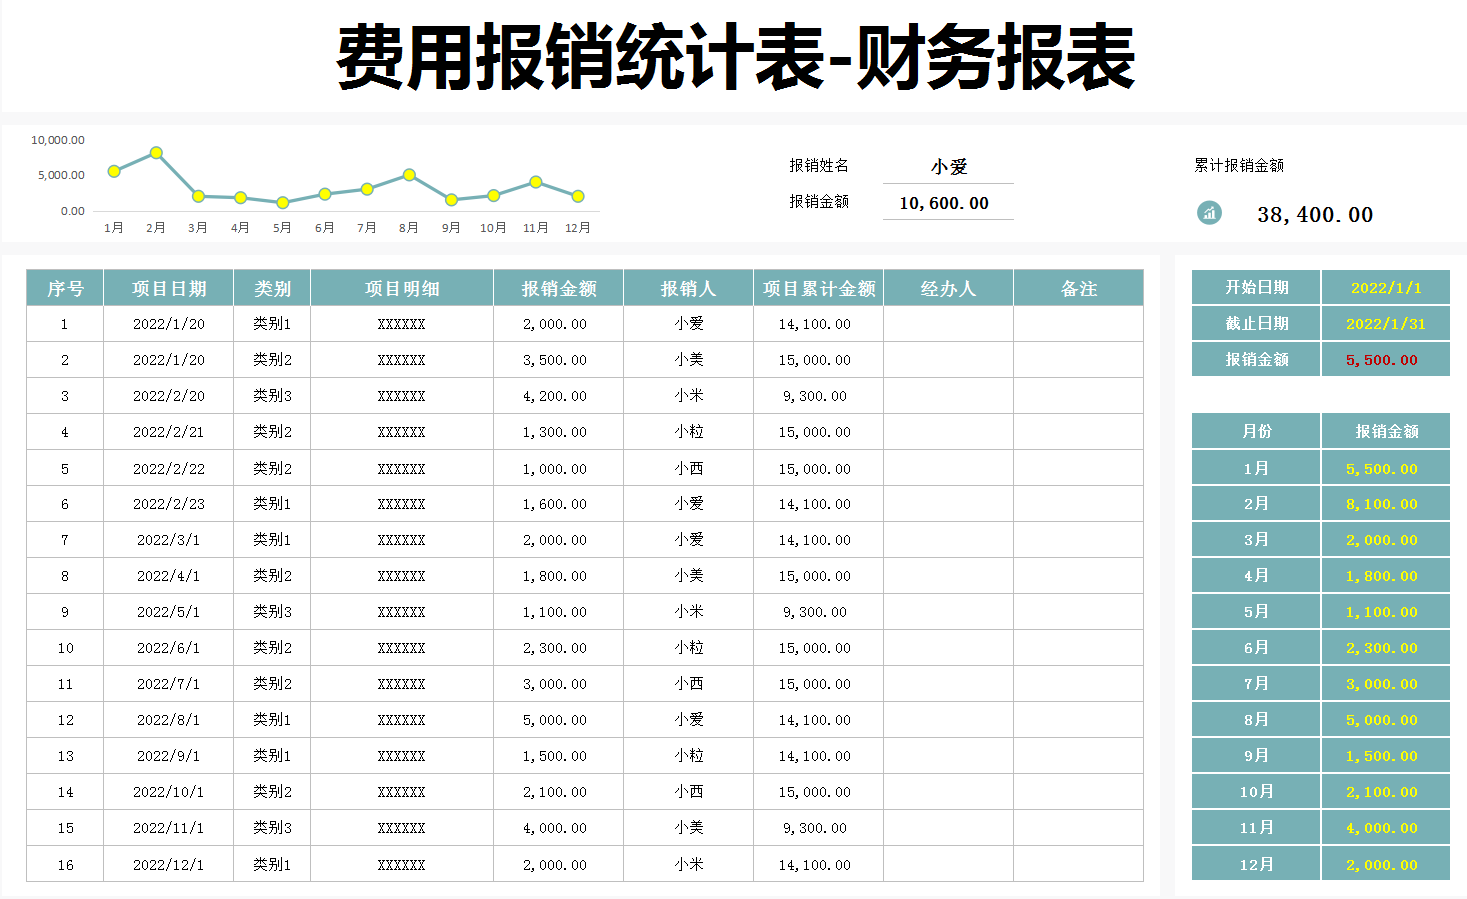Click the 1月 row in the monthly summary table
The image size is (1467, 899).
[x=1255, y=467]
